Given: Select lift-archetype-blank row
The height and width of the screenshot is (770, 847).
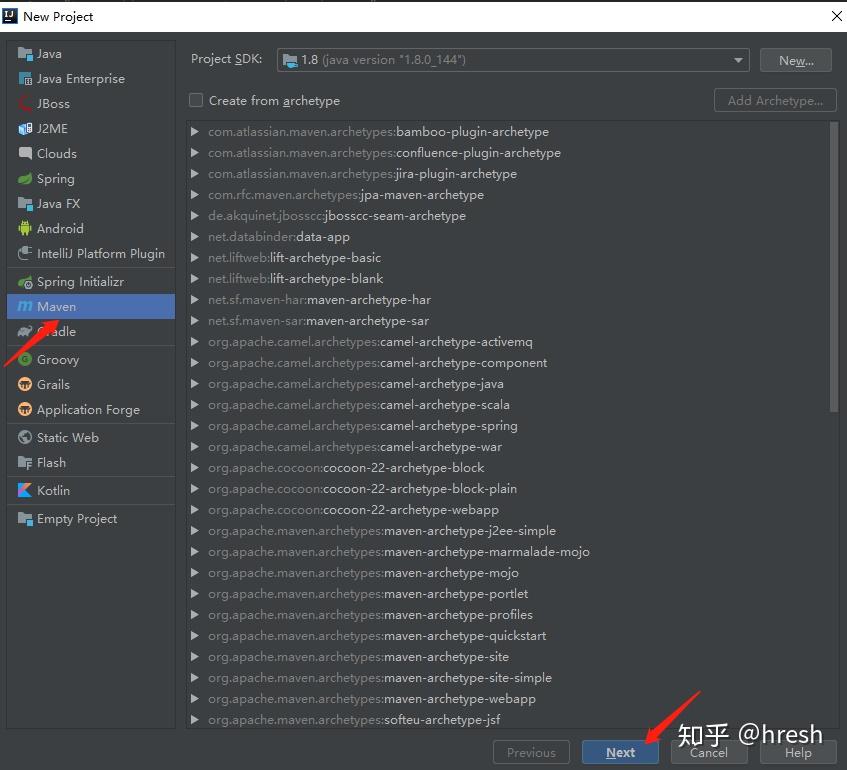Looking at the screenshot, I should [510, 279].
